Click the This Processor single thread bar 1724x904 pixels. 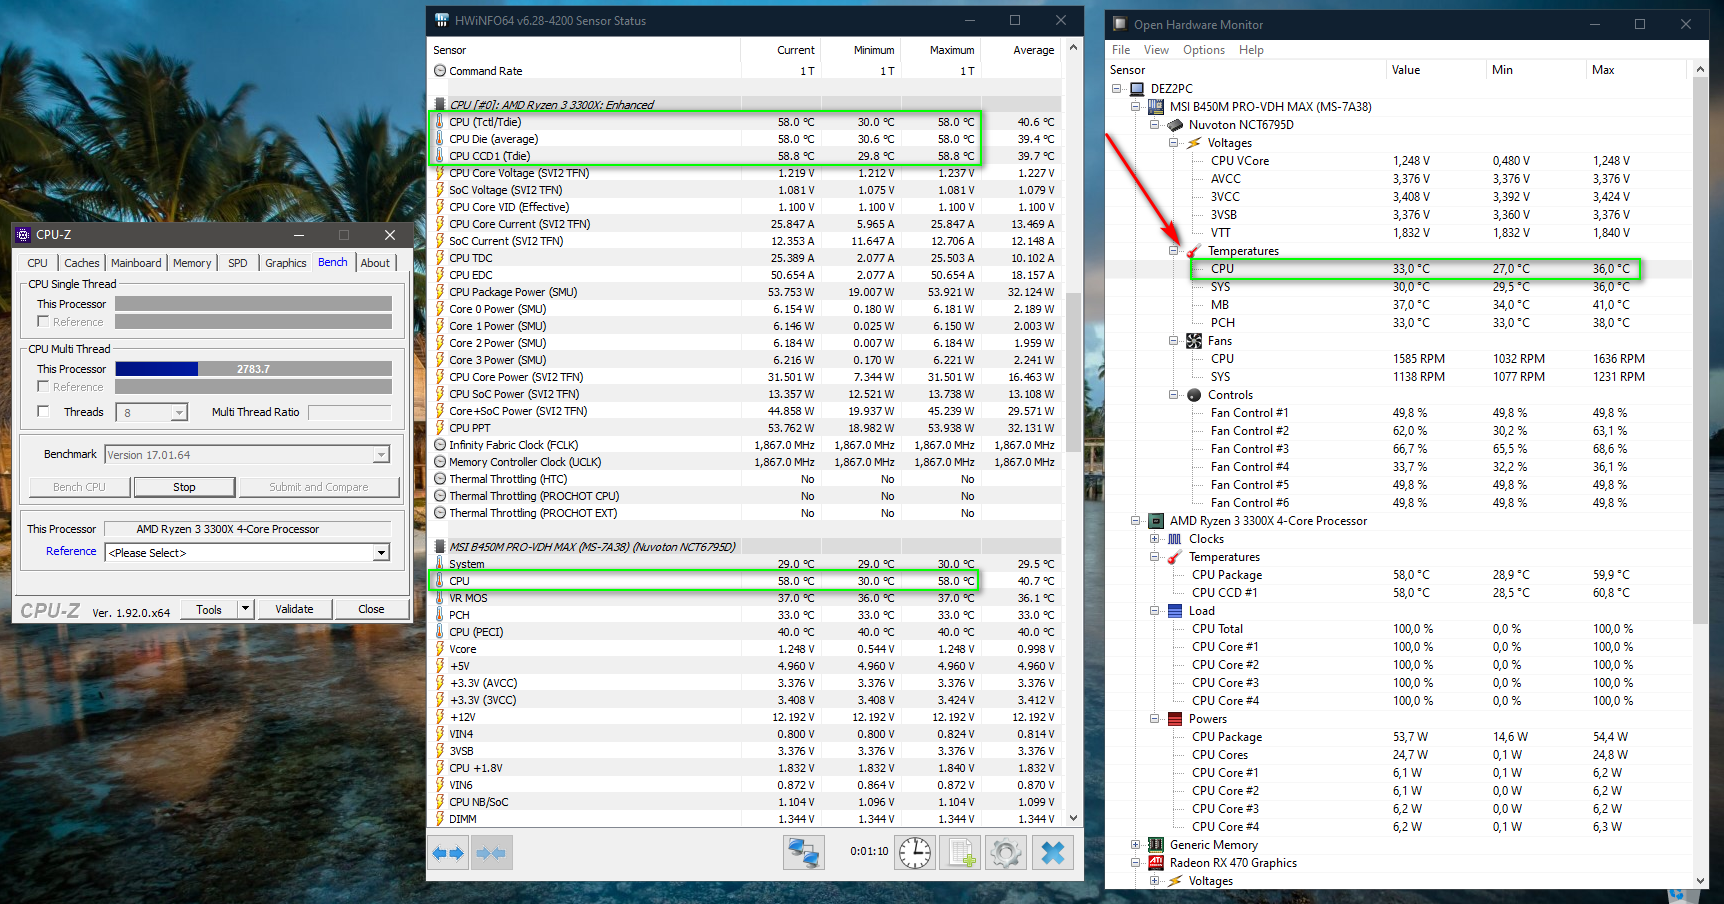coord(253,304)
